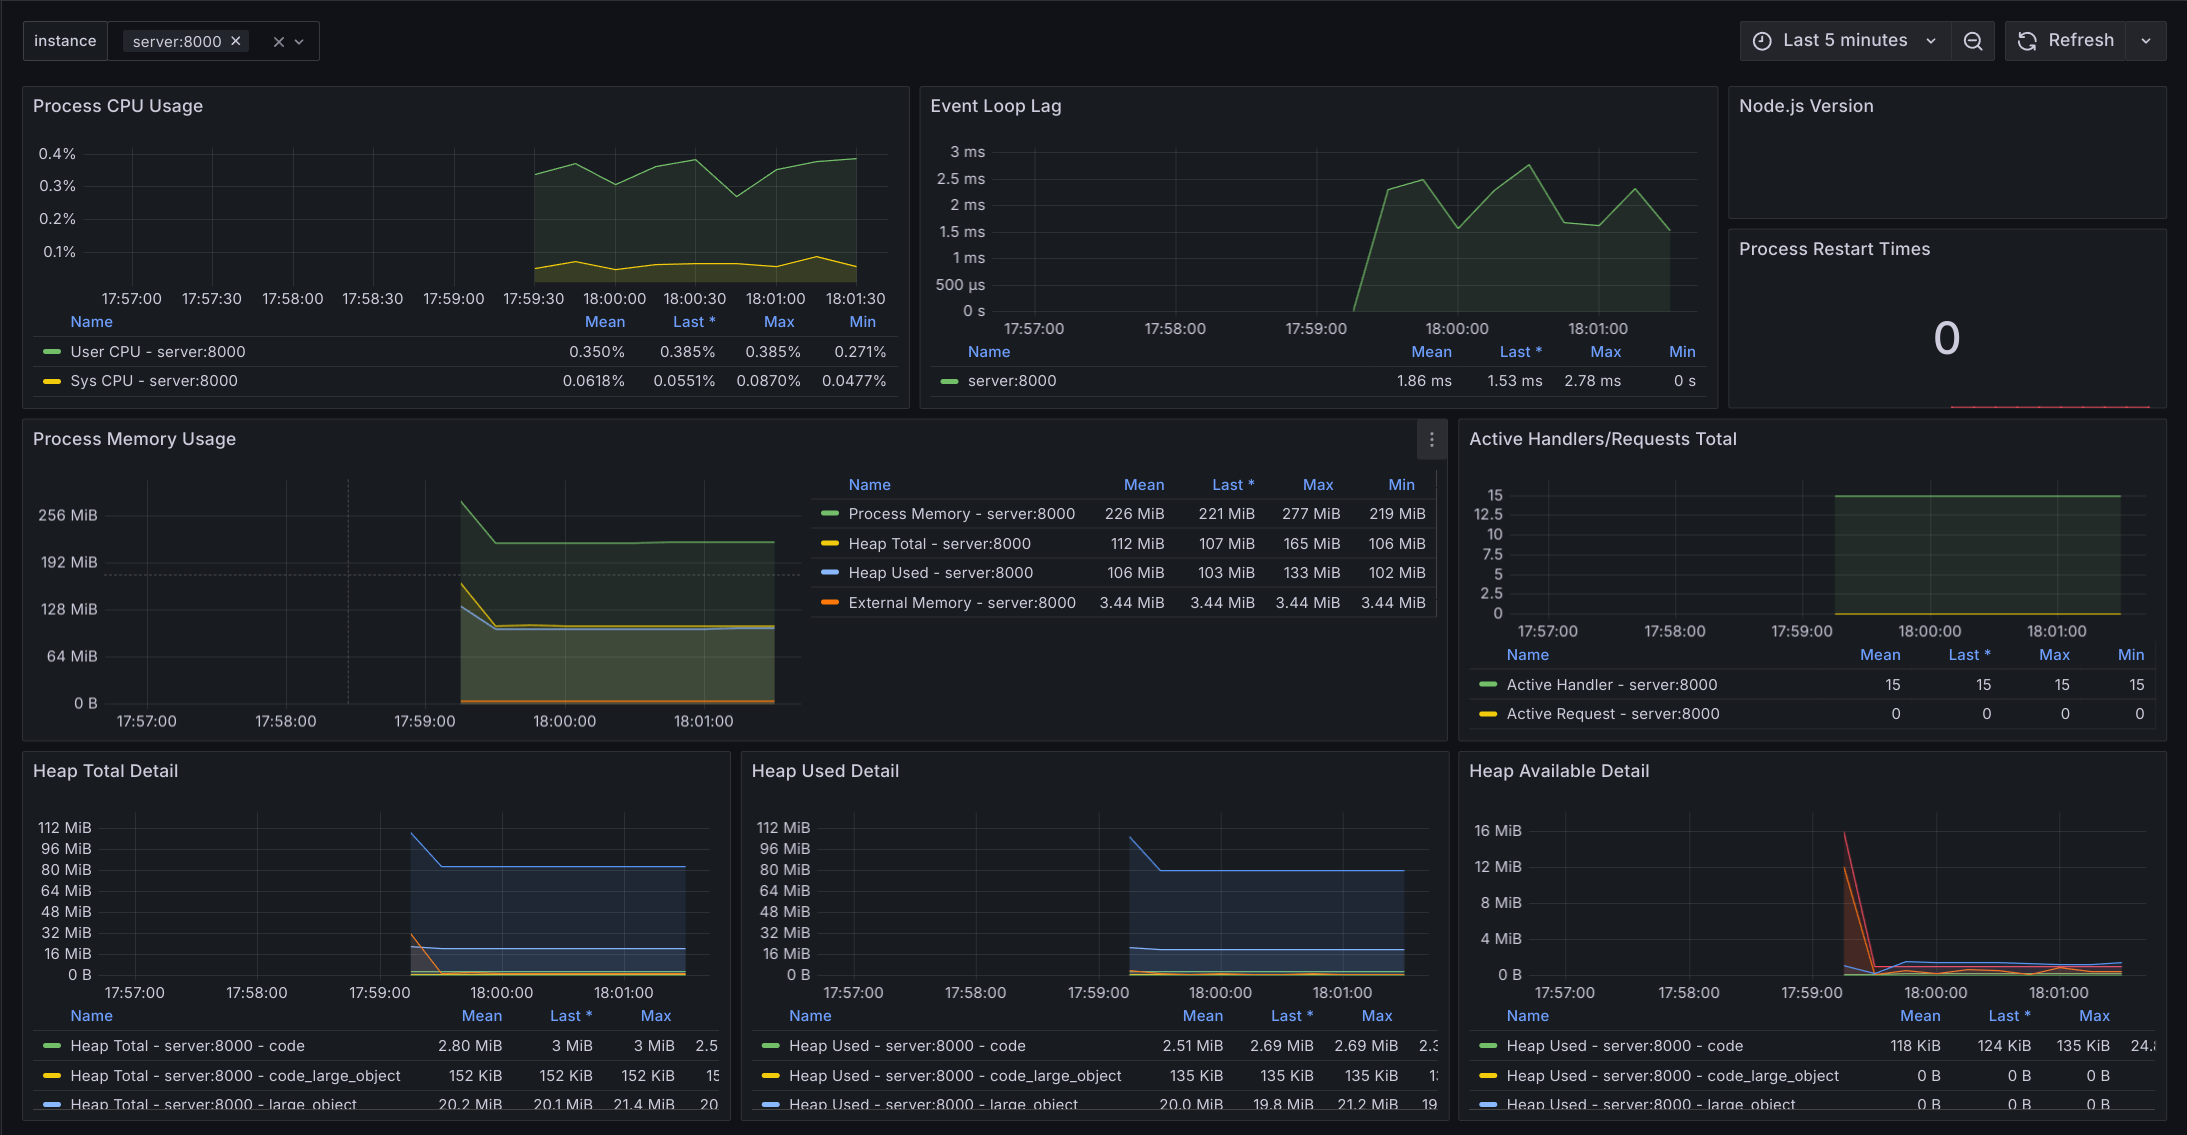This screenshot has height=1135, width=2187.
Task: Remove the server:8000 instance tag
Action: (236, 41)
